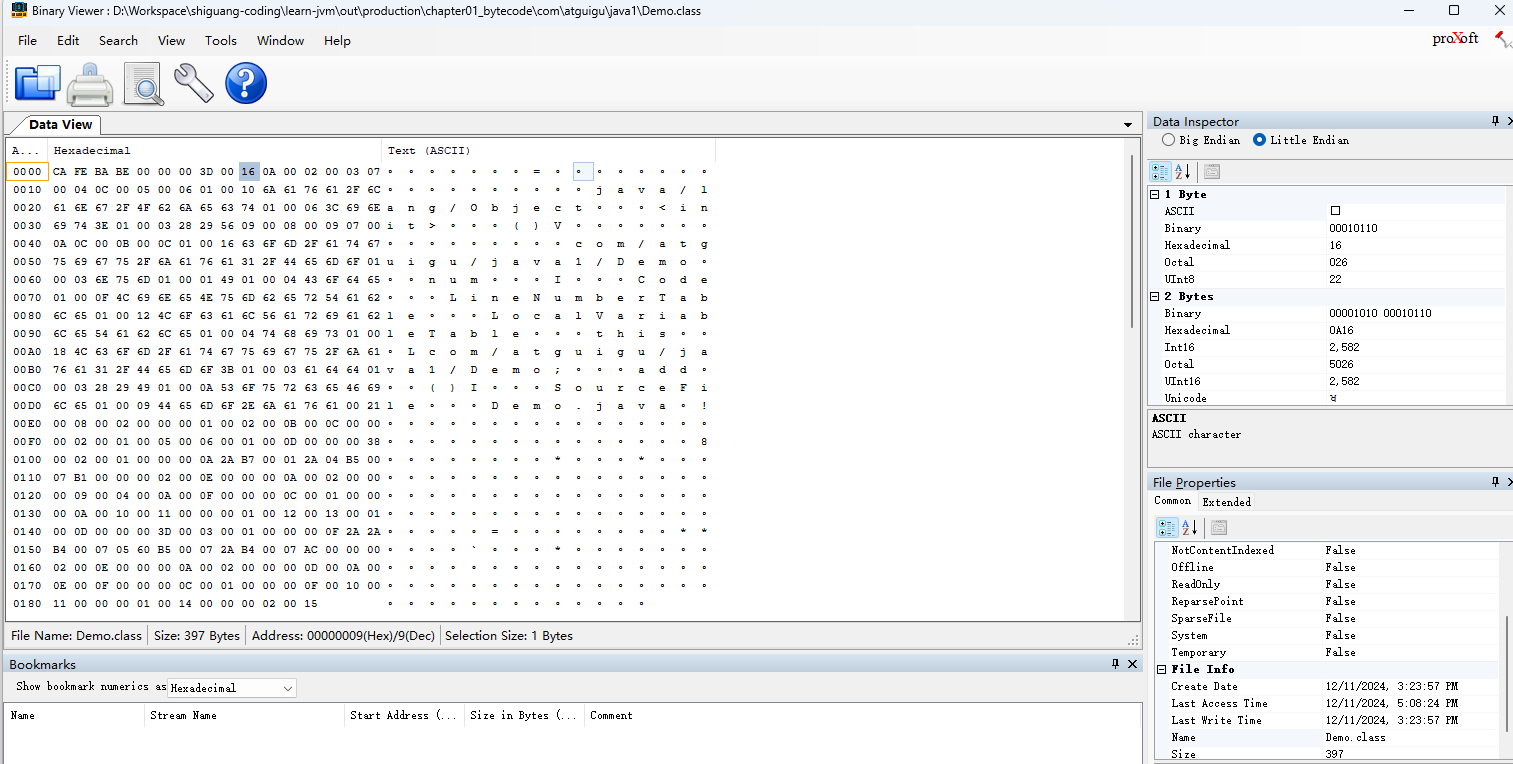The width and height of the screenshot is (1513, 764).
Task: Open the Edit menu
Action: pos(68,40)
